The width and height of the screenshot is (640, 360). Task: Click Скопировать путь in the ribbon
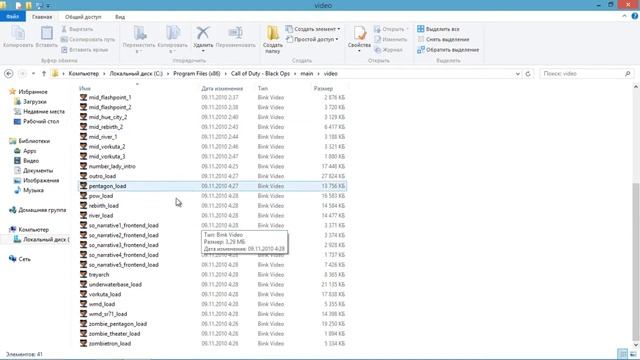point(87,39)
